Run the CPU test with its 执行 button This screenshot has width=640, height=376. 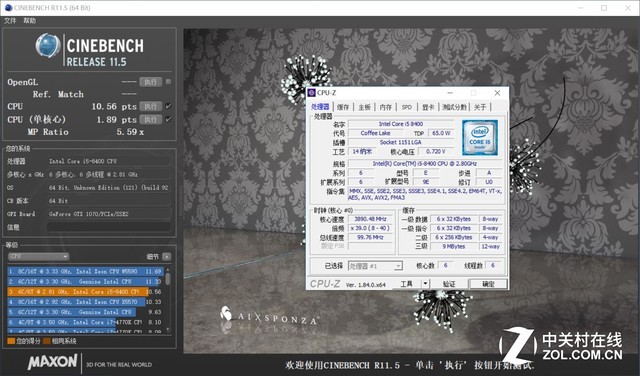(151, 107)
